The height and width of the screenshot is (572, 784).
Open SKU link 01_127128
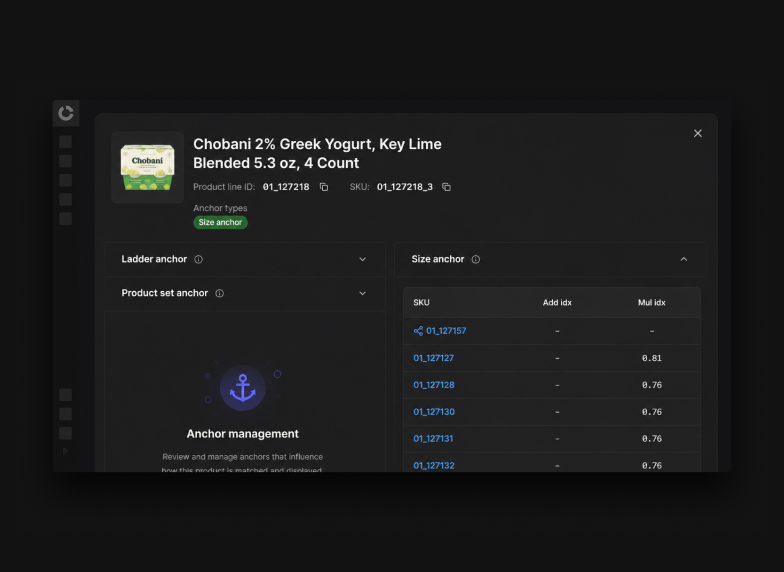point(434,385)
